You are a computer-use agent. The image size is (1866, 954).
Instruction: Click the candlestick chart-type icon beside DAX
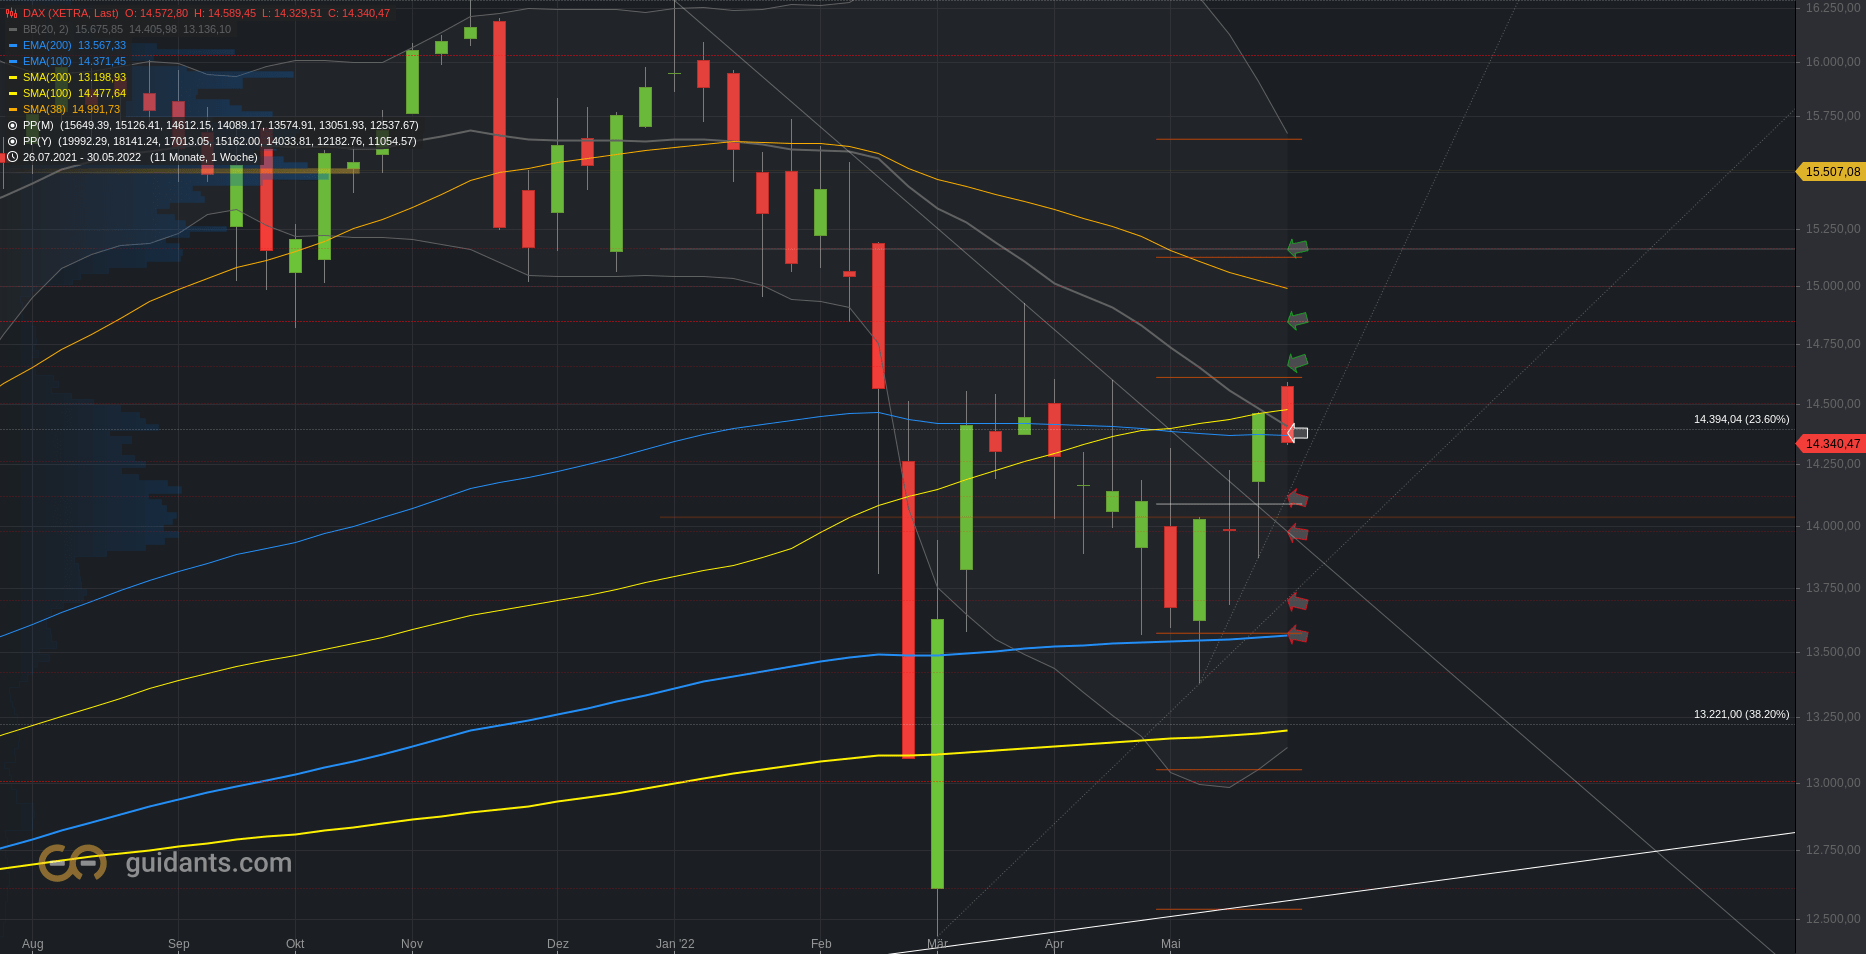(x=12, y=13)
